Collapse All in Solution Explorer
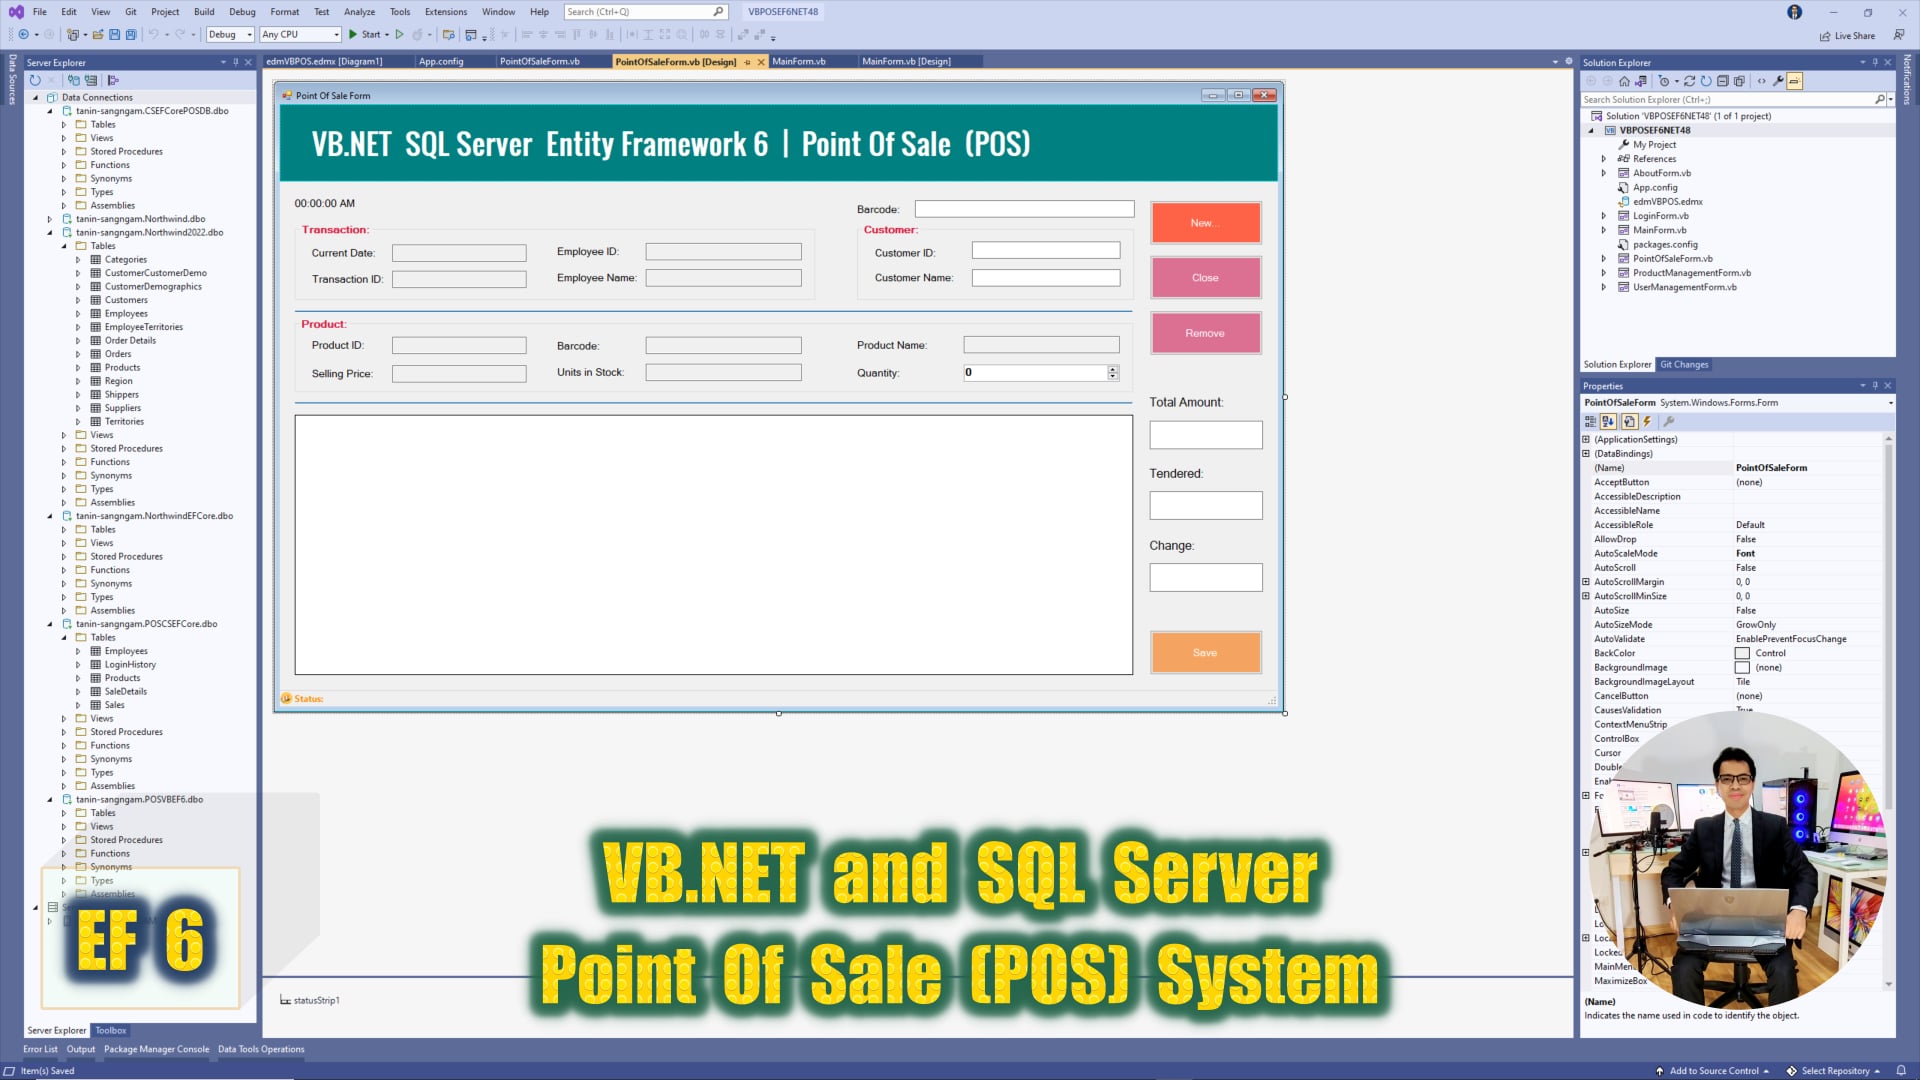This screenshot has width=1920, height=1080. click(1723, 81)
